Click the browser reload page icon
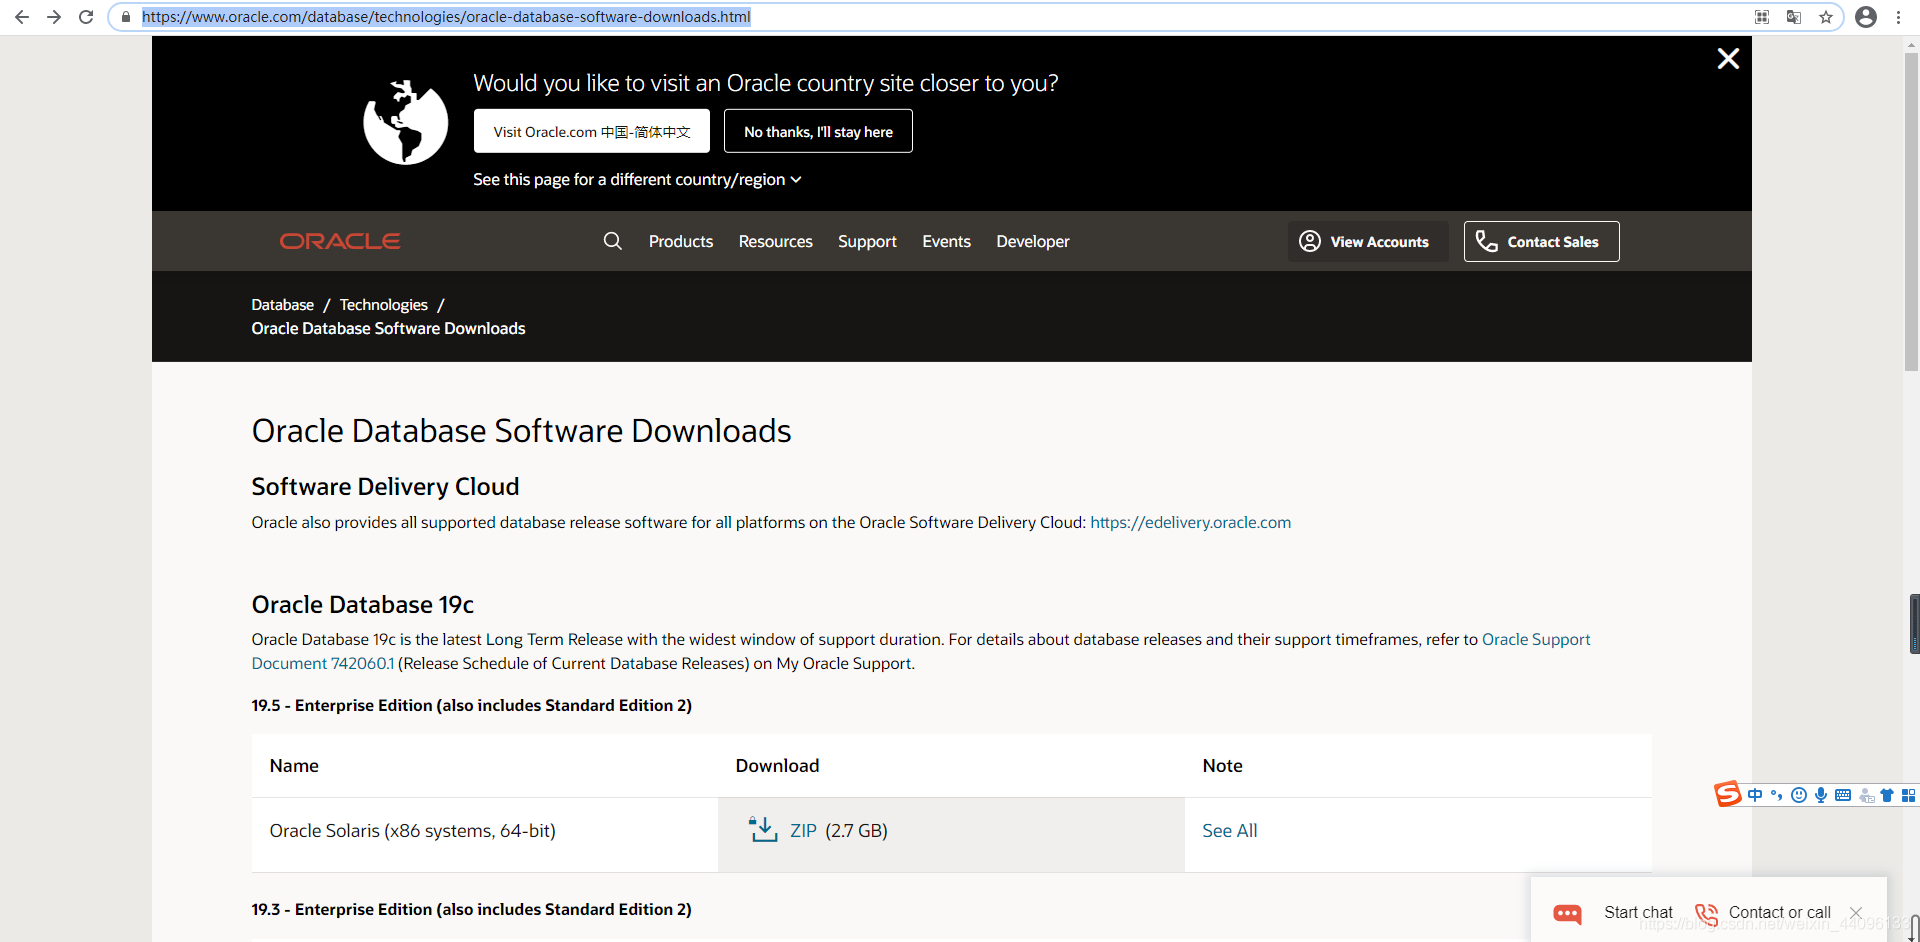Viewport: 1920px width, 942px height. tap(86, 17)
